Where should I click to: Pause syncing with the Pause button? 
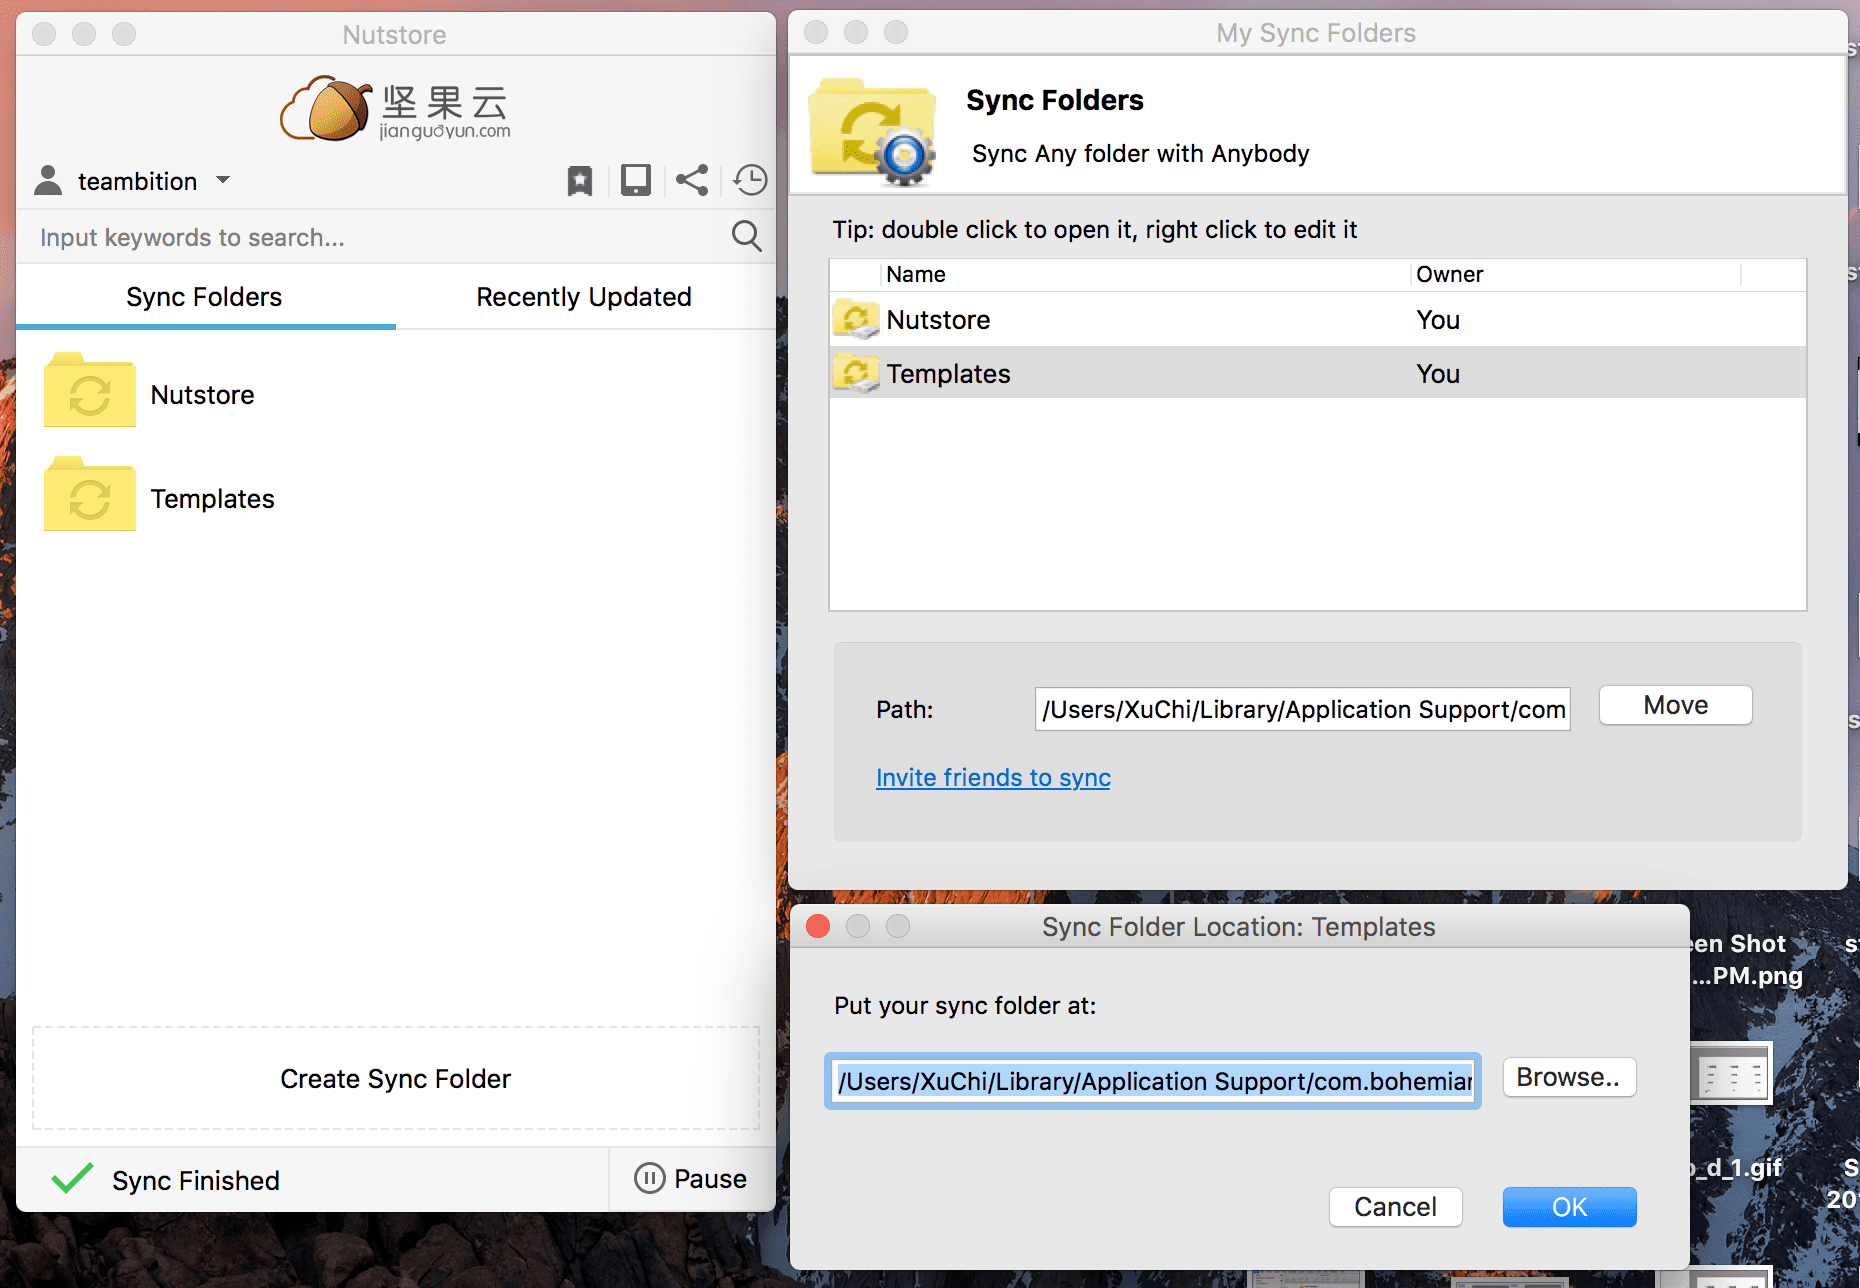point(691,1179)
